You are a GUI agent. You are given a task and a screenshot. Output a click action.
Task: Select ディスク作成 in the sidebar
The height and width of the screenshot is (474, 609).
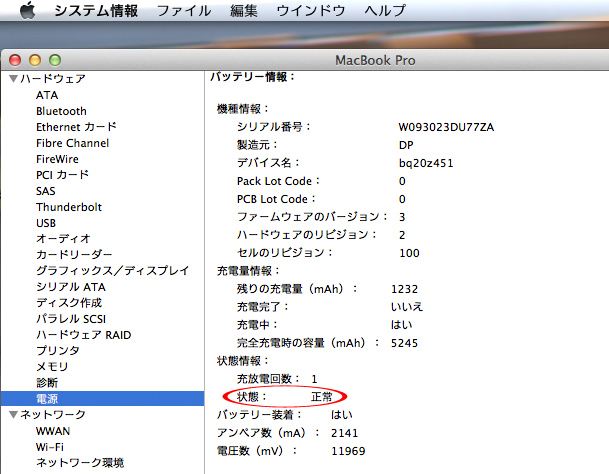coord(69,303)
